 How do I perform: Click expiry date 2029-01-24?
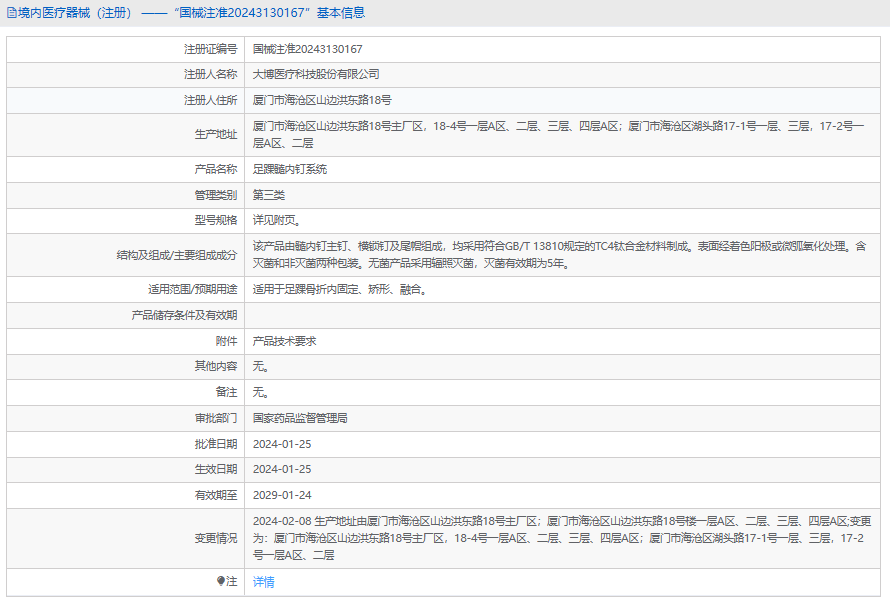point(282,495)
